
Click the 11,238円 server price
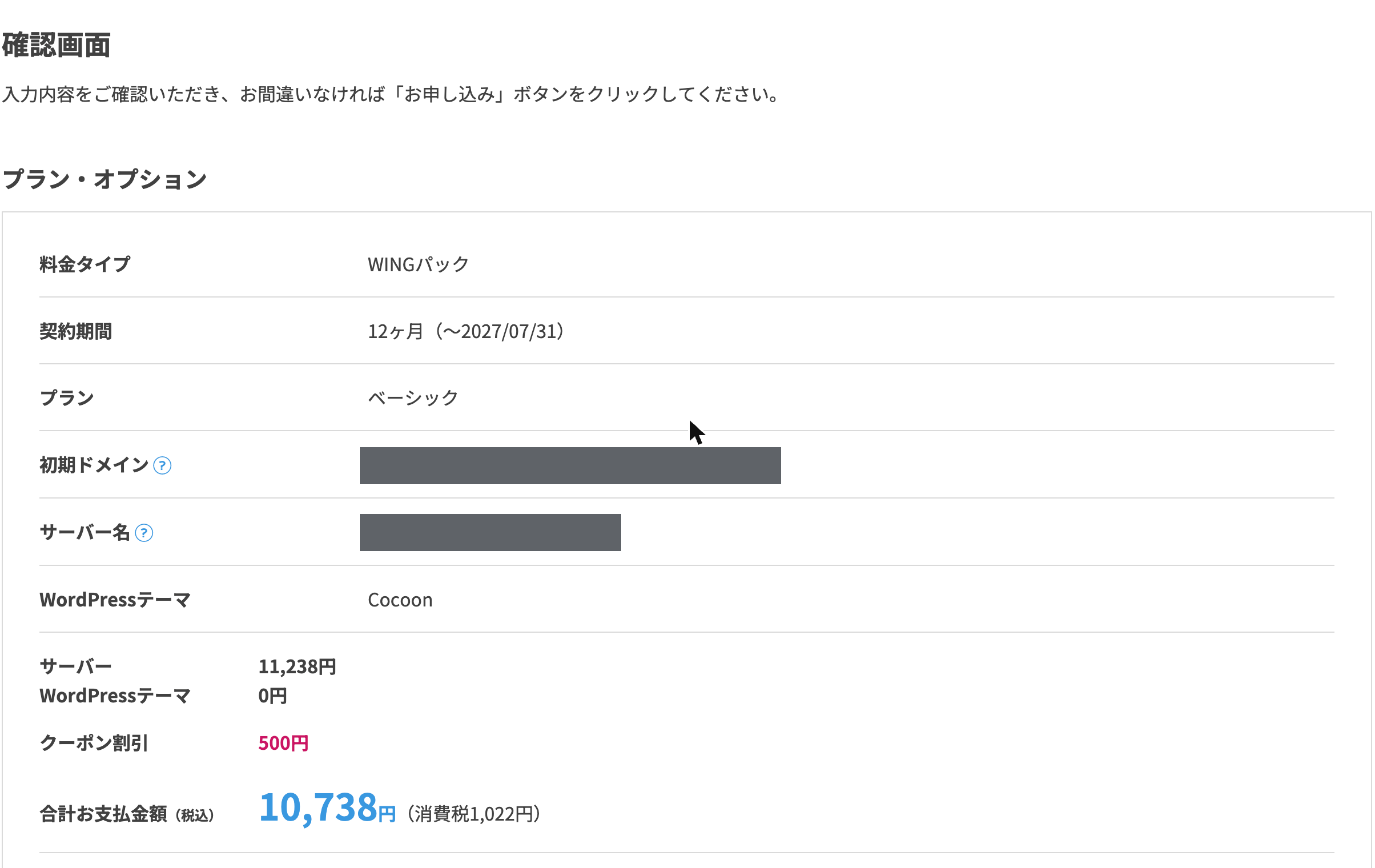[x=297, y=667]
